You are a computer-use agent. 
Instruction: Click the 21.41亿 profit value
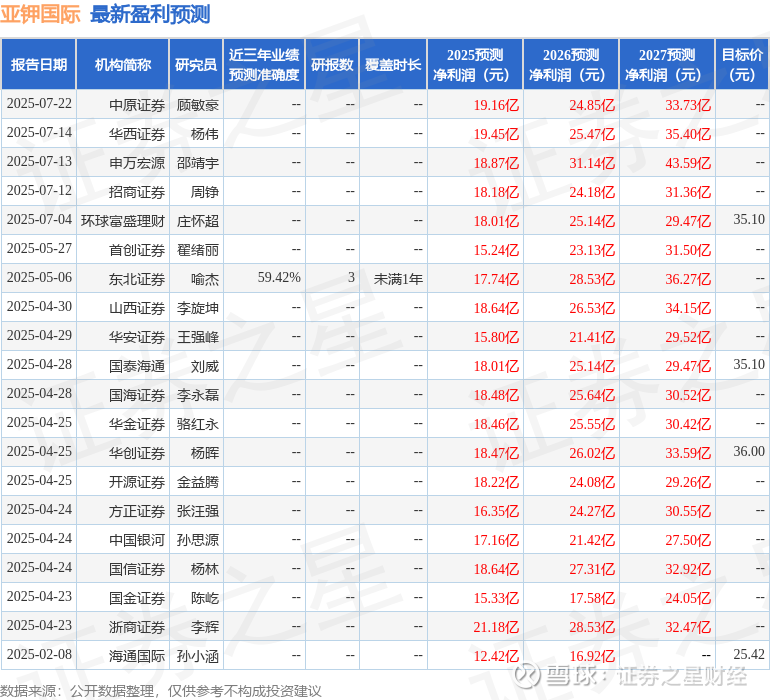click(x=592, y=337)
